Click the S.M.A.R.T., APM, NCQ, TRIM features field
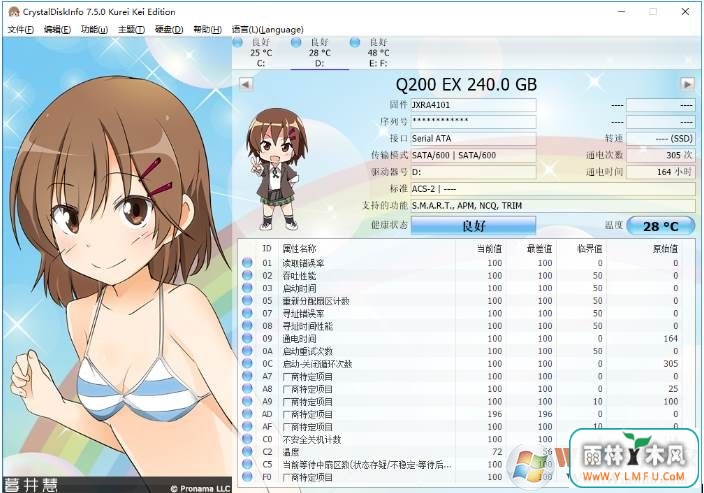This screenshot has height=493, width=704. click(x=553, y=206)
